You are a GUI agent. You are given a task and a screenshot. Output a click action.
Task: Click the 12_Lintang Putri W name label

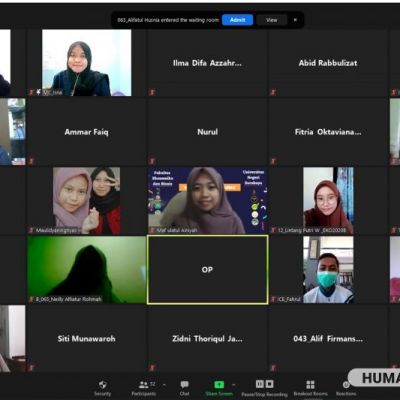pyautogui.click(x=312, y=230)
